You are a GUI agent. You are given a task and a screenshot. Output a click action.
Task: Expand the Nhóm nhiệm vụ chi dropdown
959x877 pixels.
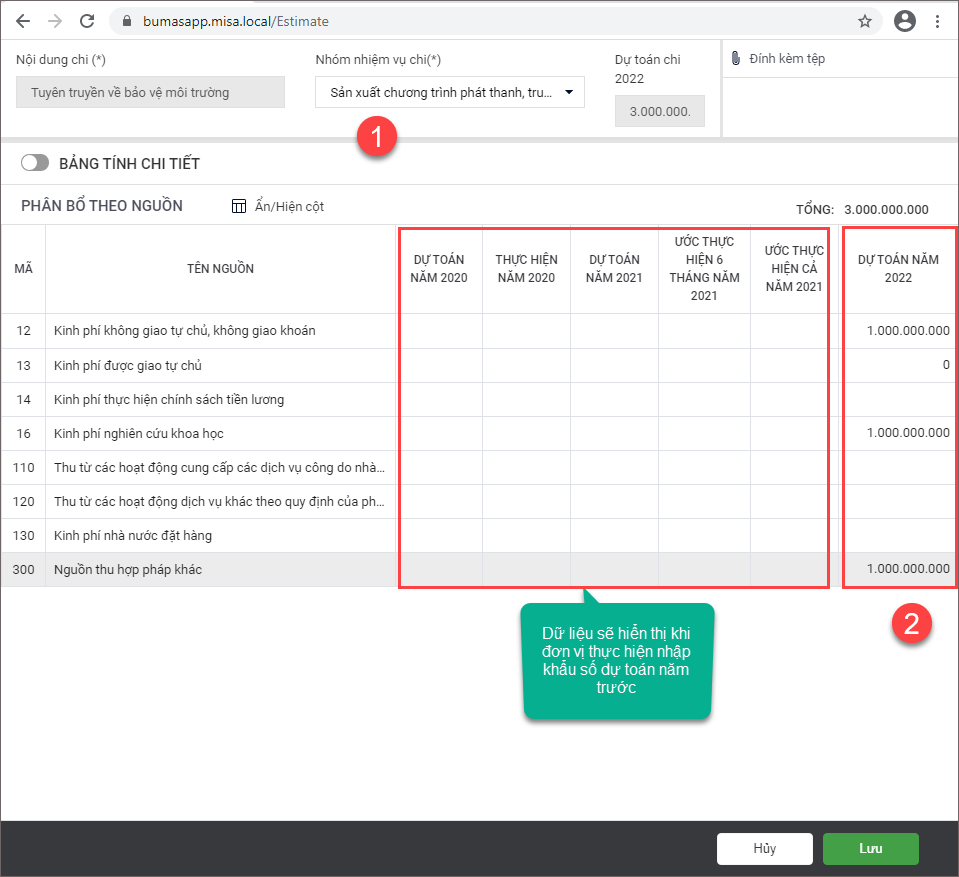point(568,93)
